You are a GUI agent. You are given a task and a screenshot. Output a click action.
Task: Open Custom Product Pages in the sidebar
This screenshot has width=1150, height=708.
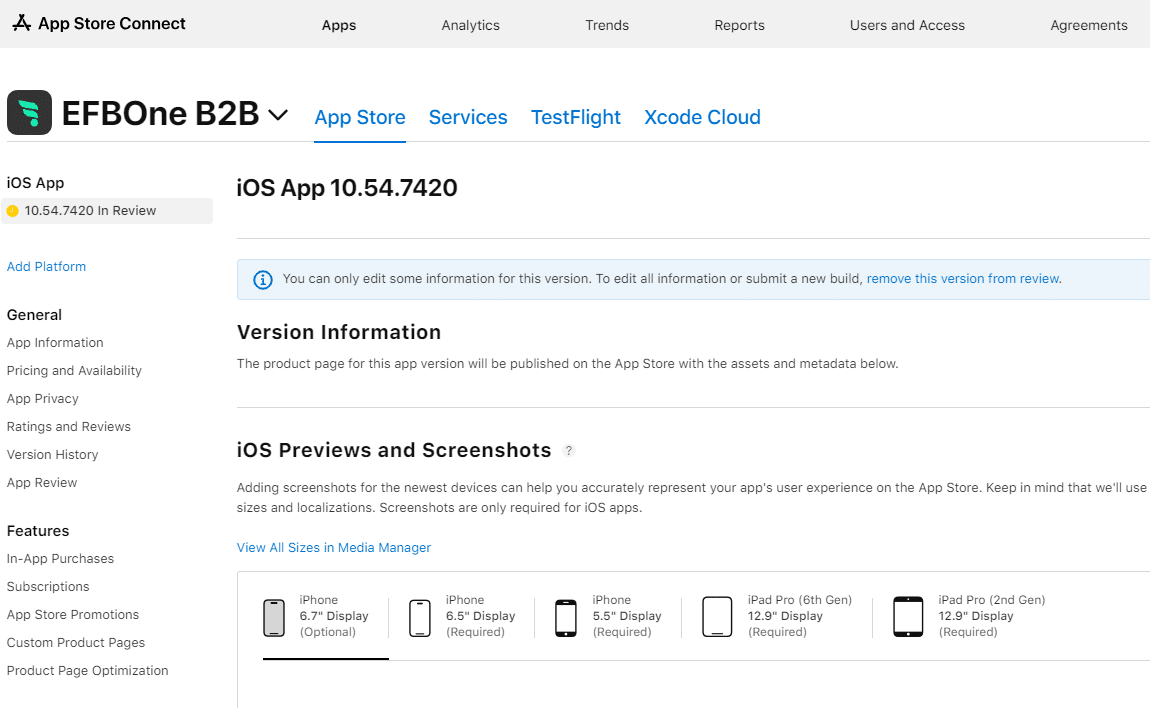(x=76, y=643)
